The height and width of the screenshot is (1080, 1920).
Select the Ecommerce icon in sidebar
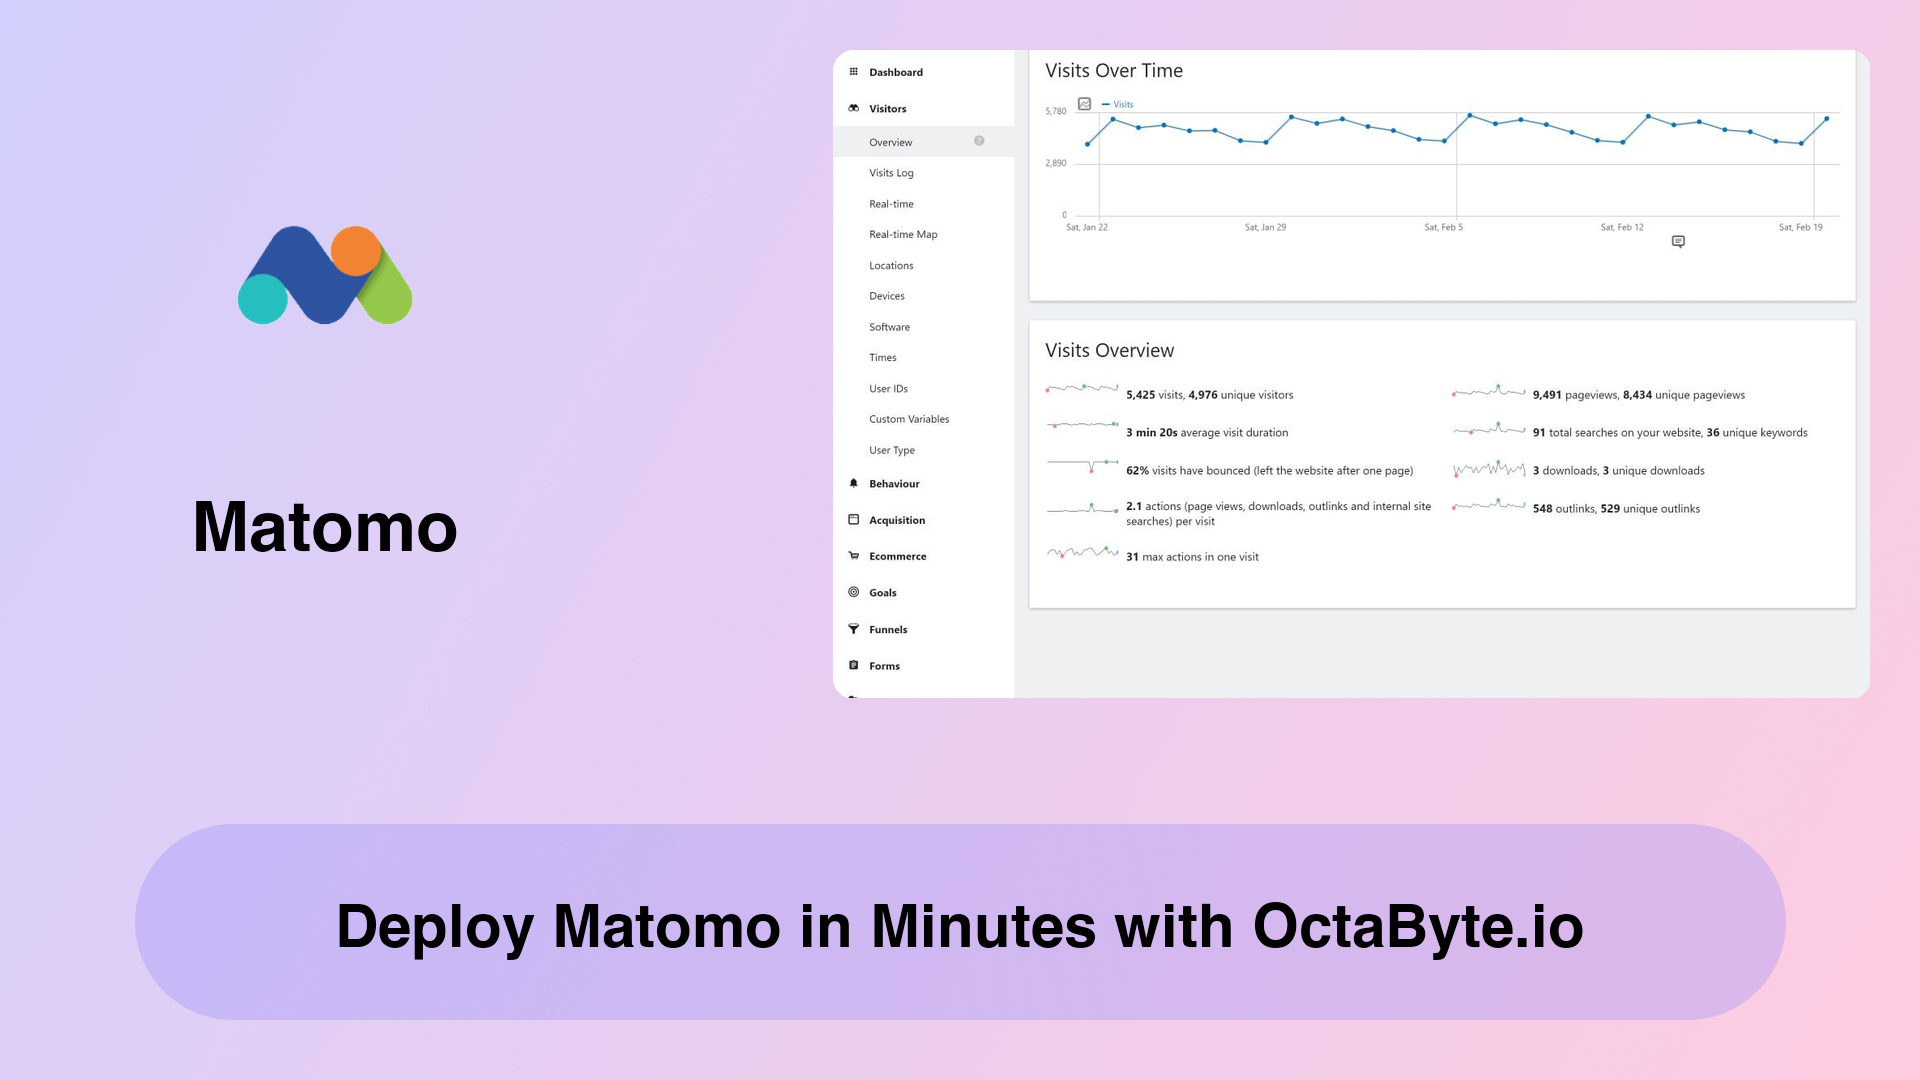pos(855,555)
